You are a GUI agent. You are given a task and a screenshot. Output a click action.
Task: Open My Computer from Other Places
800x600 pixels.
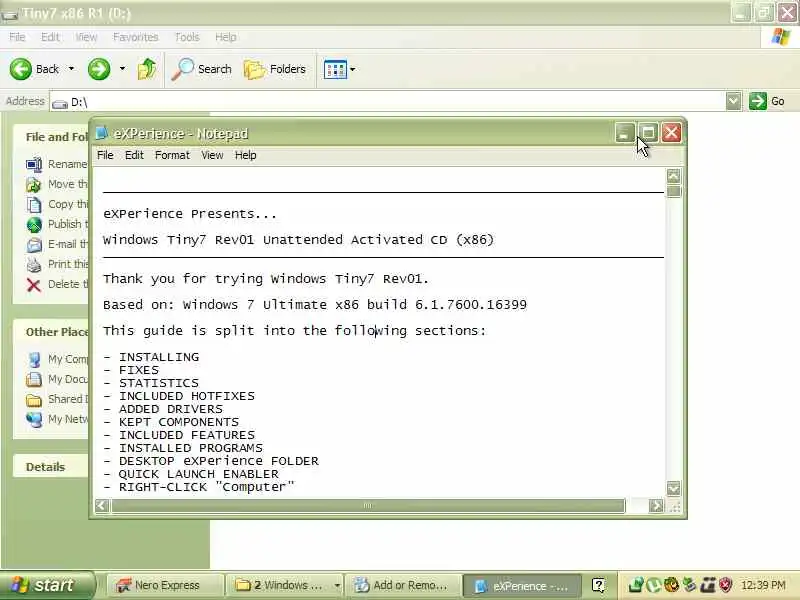[x=58, y=359]
